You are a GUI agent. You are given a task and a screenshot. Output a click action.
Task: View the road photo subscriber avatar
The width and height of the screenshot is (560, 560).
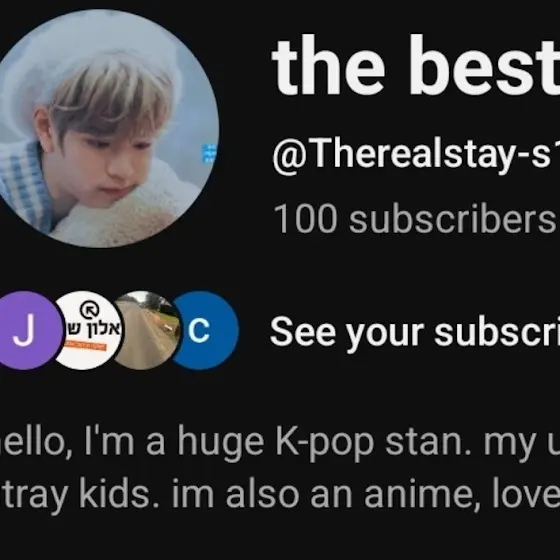(x=147, y=330)
